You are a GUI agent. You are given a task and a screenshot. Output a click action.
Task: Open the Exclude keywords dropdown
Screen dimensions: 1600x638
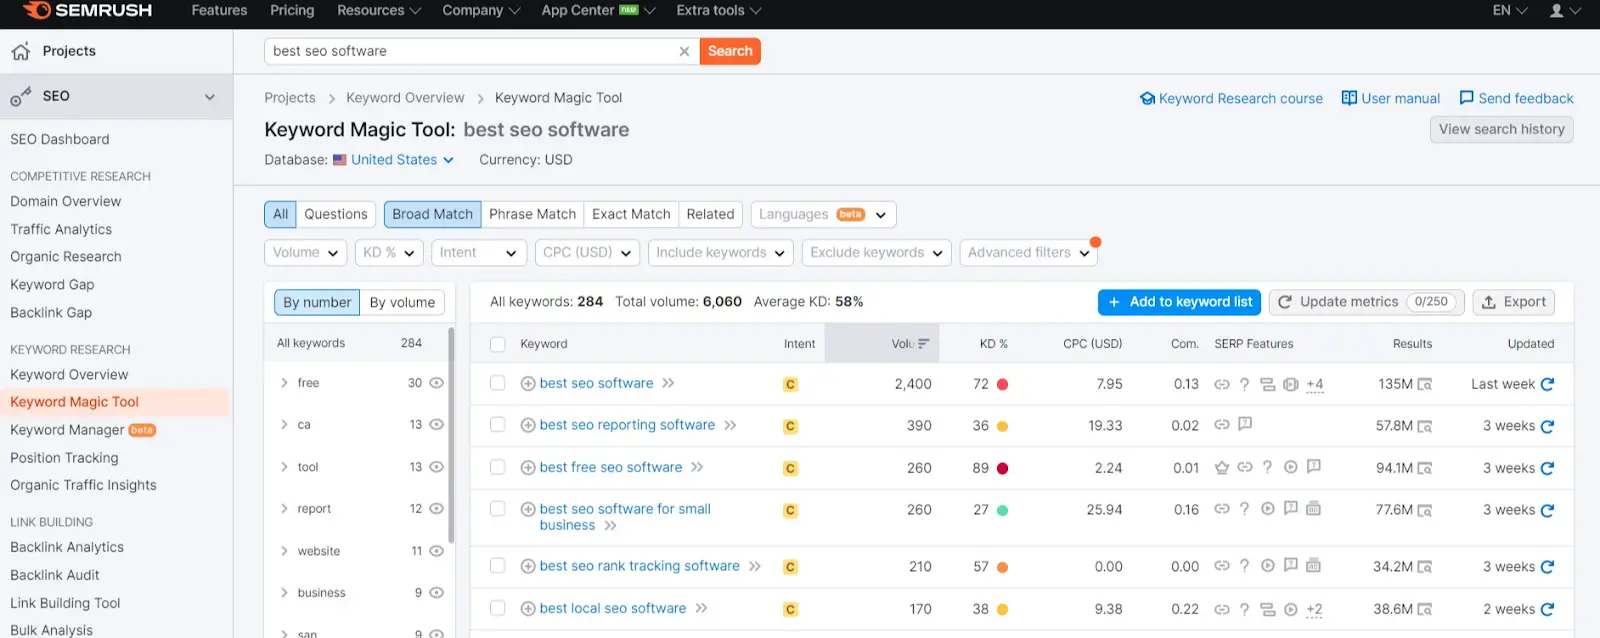click(876, 253)
